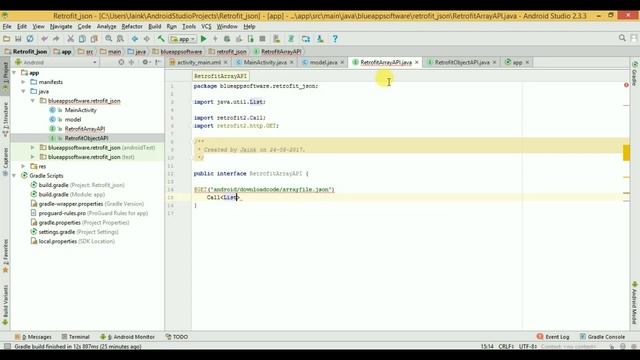The width and height of the screenshot is (640, 360).
Task: Click red error indicator atop editor's right stripe
Action: click(626, 85)
